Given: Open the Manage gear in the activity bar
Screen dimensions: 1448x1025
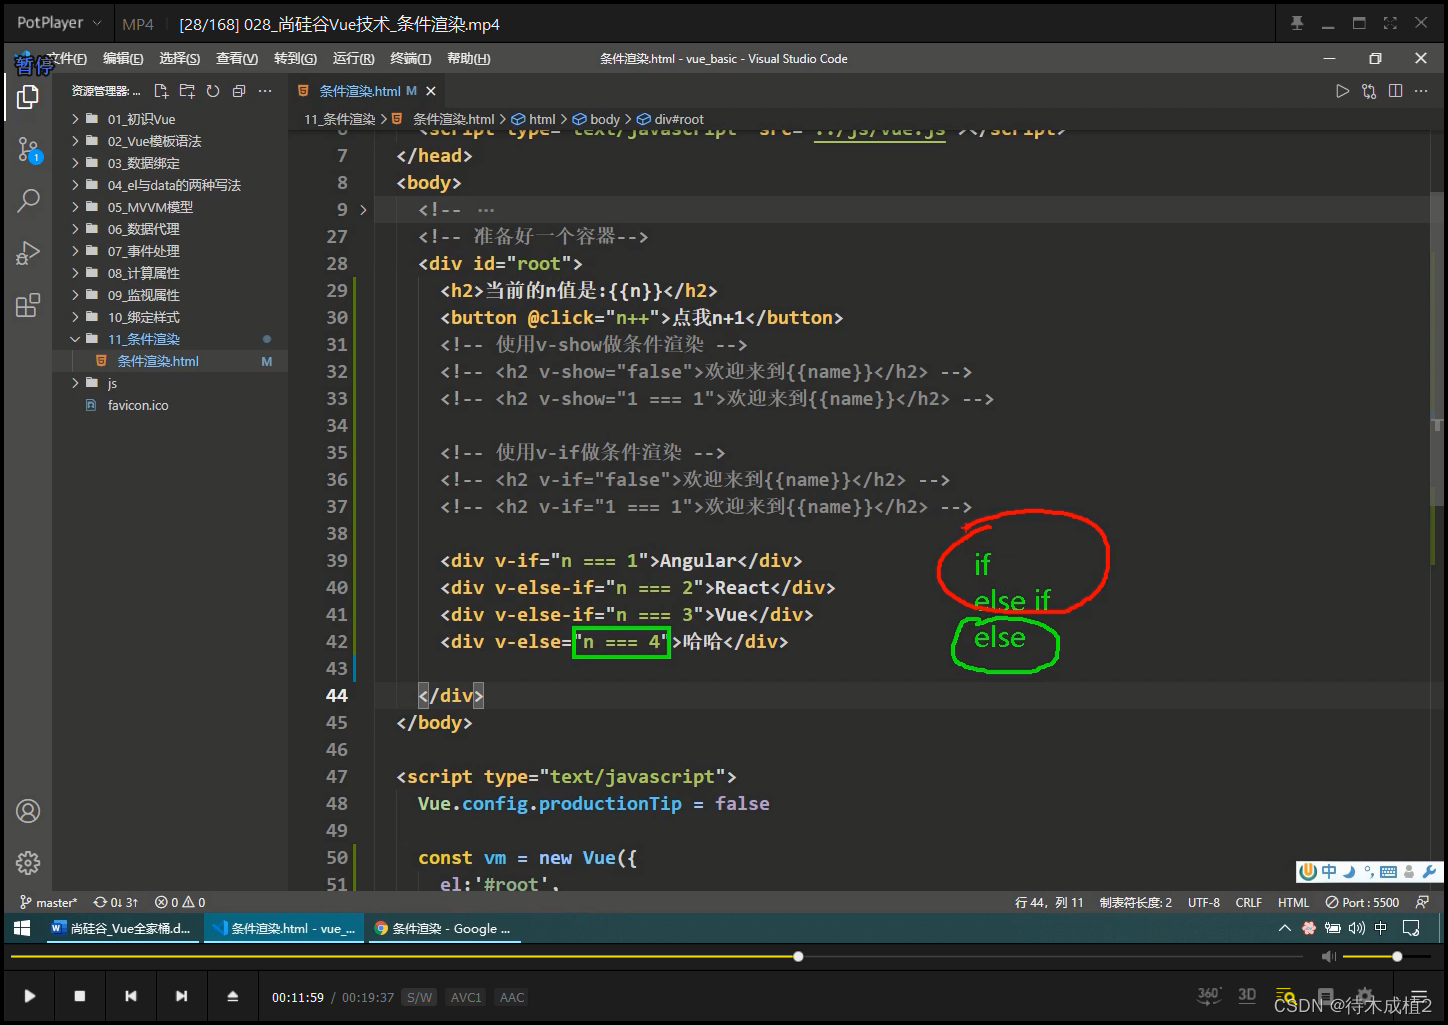Looking at the screenshot, I should click(28, 862).
